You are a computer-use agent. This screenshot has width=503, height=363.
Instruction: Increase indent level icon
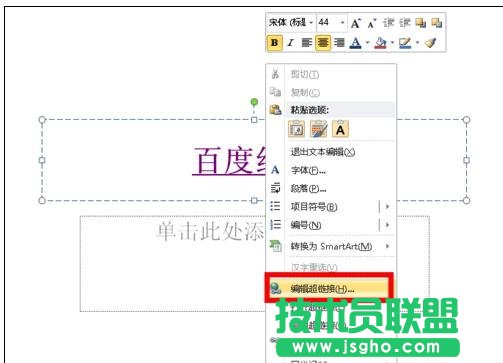coord(405,23)
